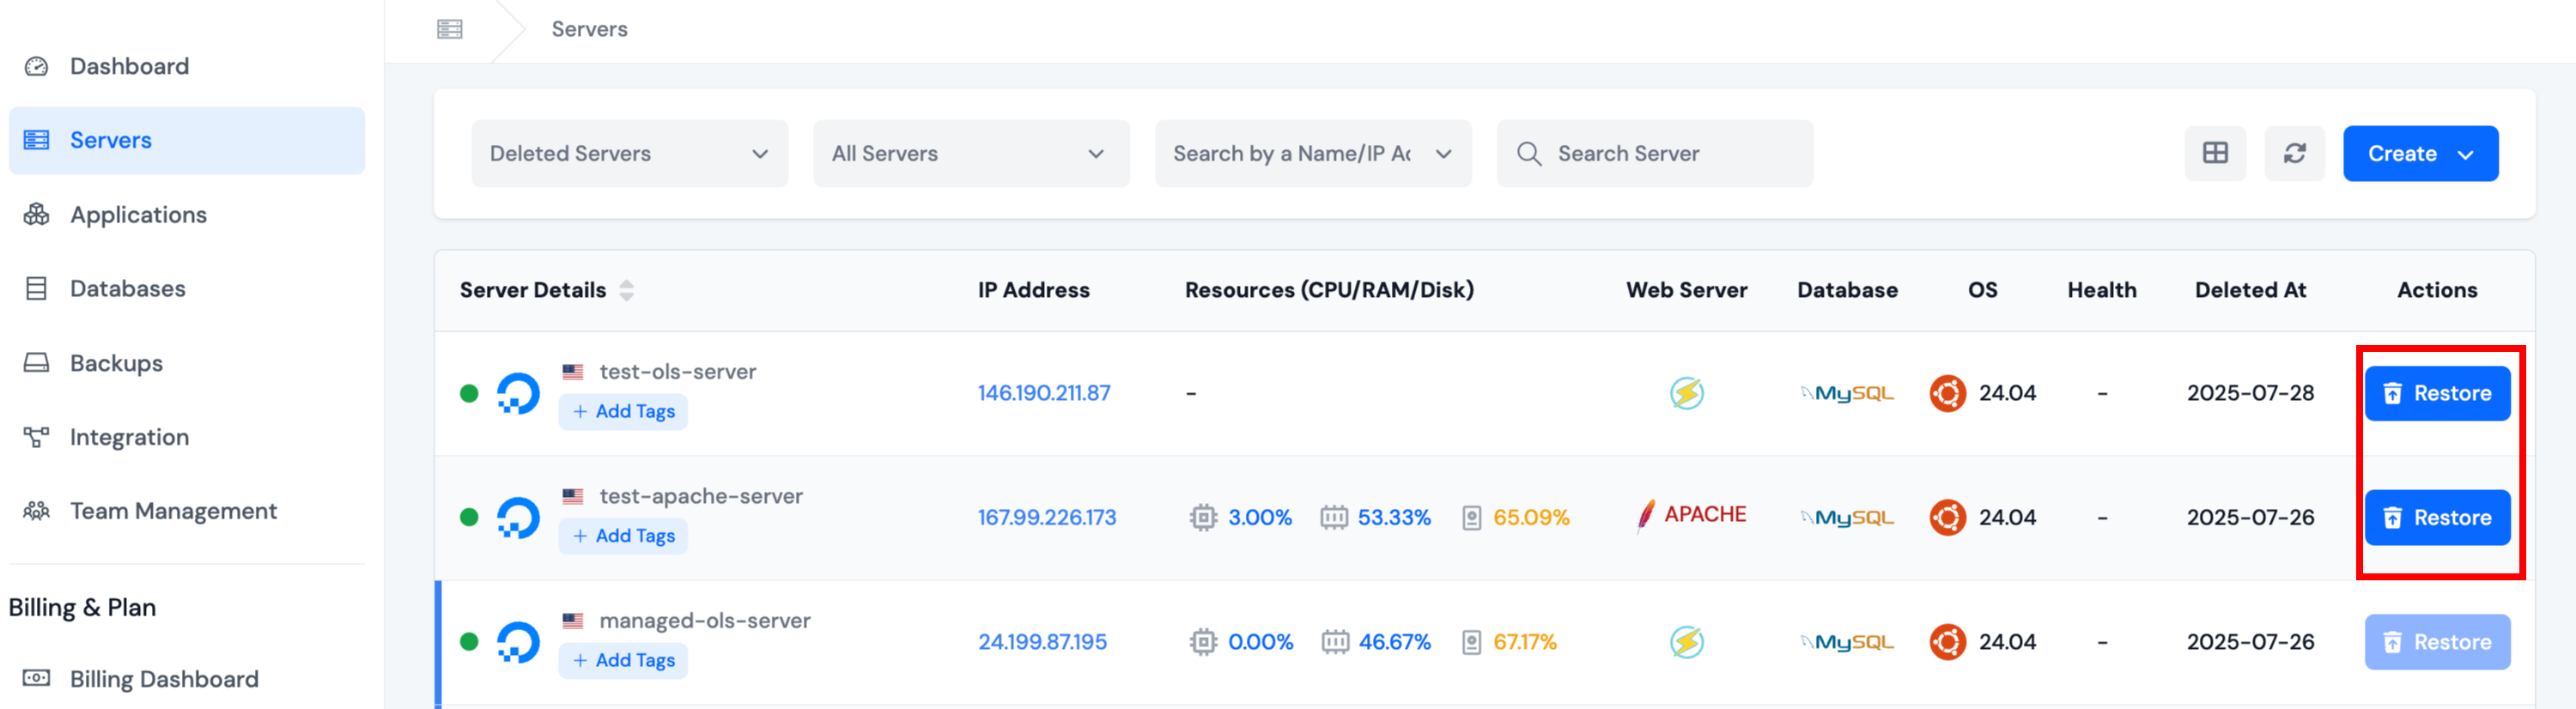2576x709 pixels.
Task: Click the DigitalOcean logo for test-ols-server
Action: [x=518, y=393]
